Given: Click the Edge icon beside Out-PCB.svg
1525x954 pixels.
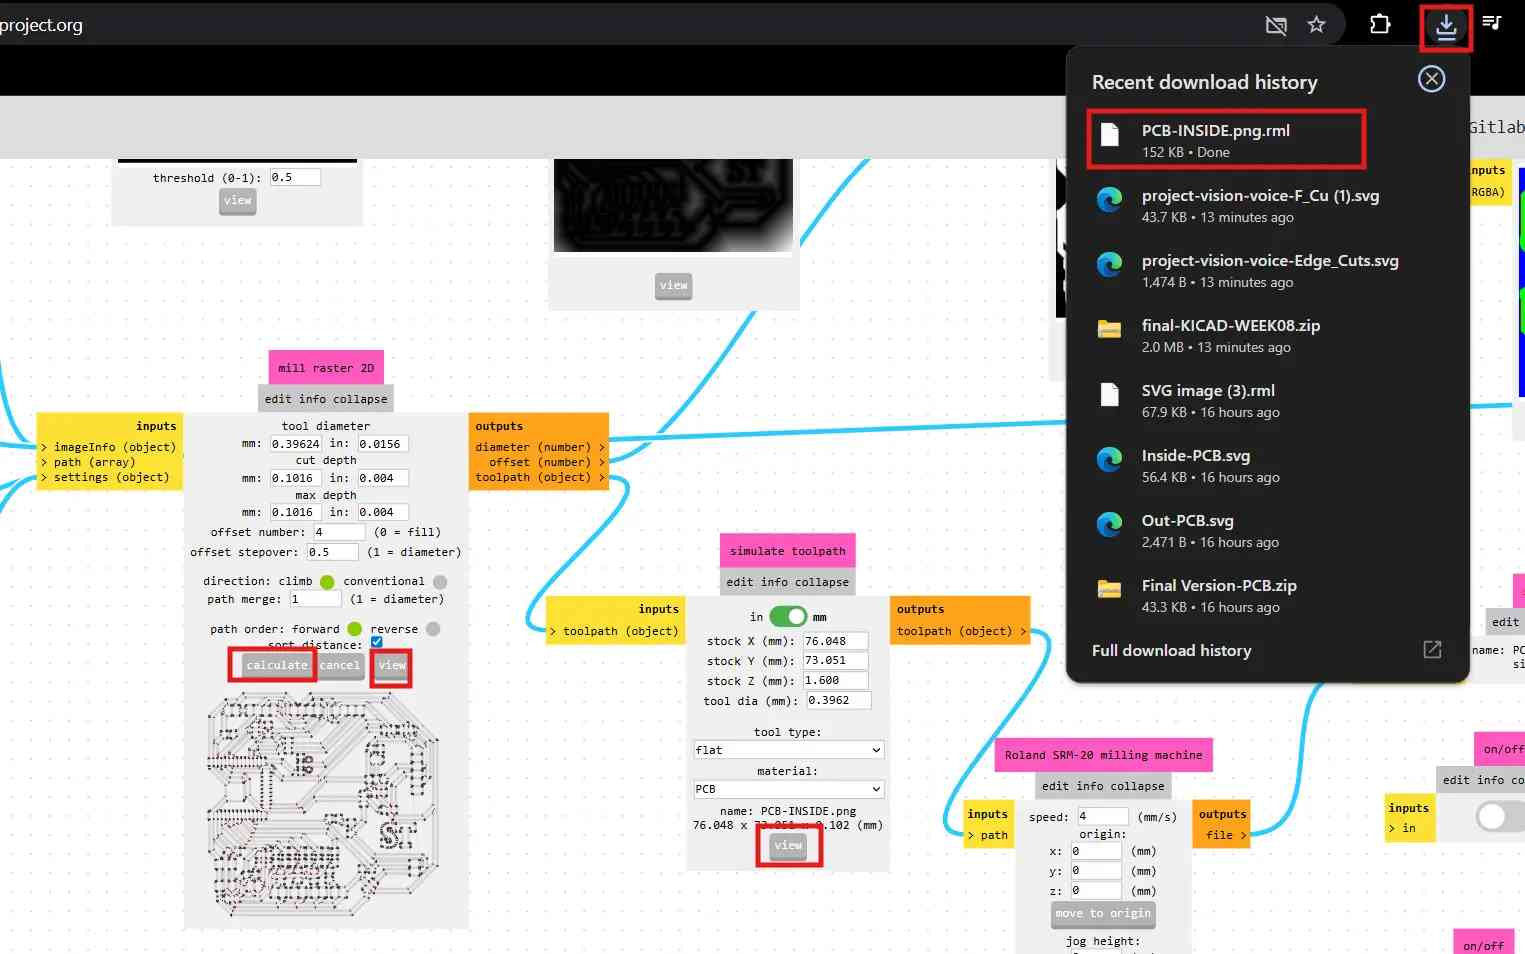Looking at the screenshot, I should coord(1109,525).
